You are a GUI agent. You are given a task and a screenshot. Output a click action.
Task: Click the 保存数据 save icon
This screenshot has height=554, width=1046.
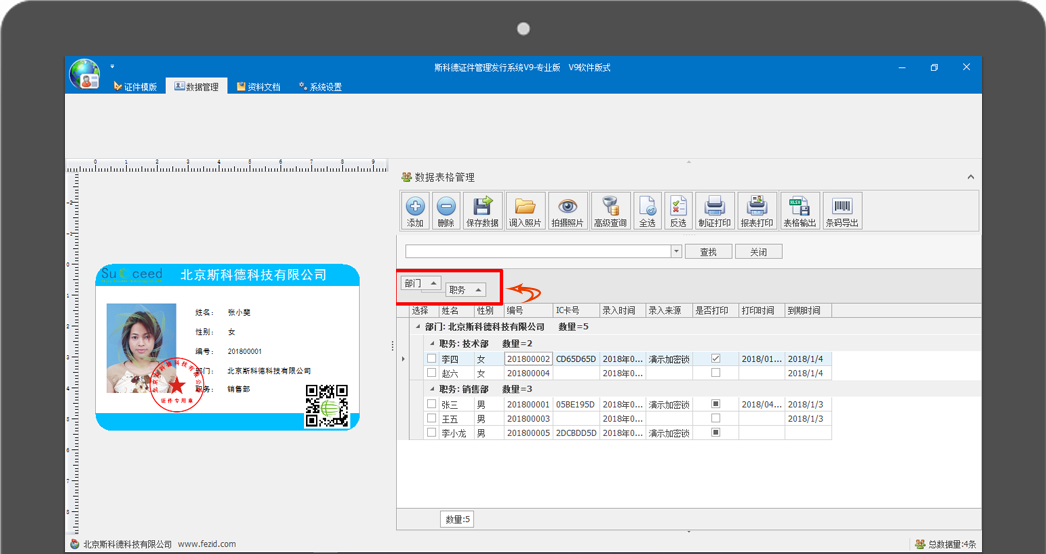coord(482,206)
